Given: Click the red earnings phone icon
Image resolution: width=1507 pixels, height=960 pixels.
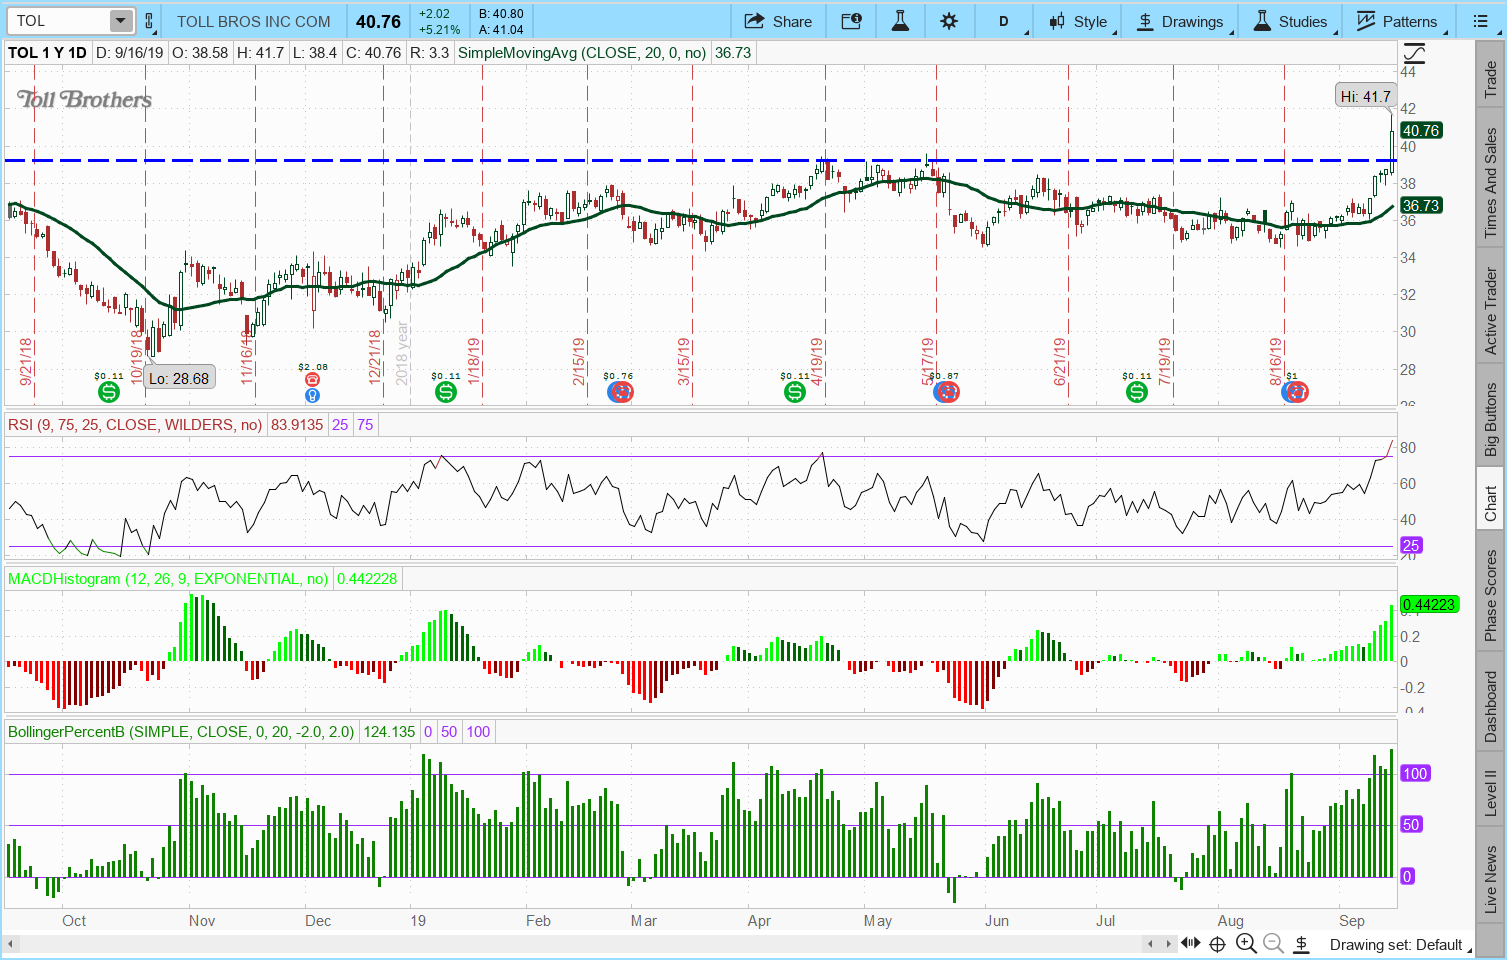Looking at the screenshot, I should click(x=312, y=380).
